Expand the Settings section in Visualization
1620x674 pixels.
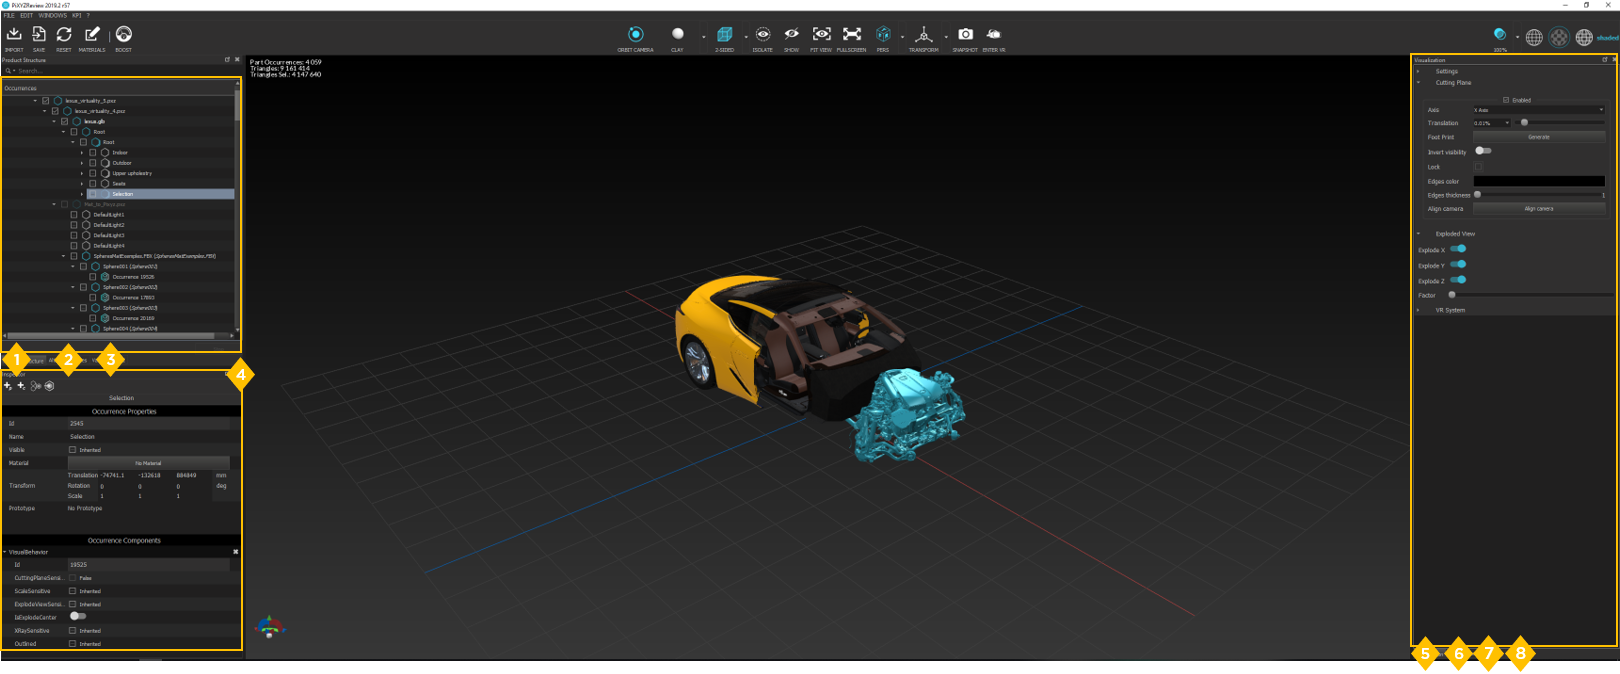(1418, 72)
